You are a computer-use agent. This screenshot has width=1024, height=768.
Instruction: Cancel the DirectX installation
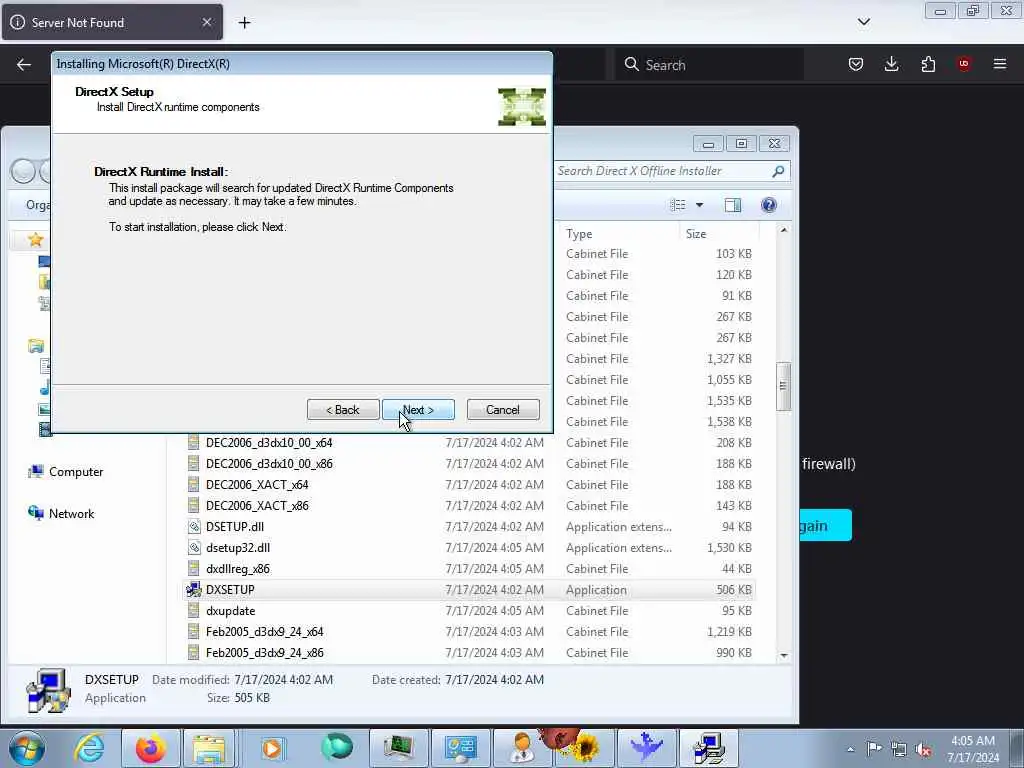pos(503,409)
